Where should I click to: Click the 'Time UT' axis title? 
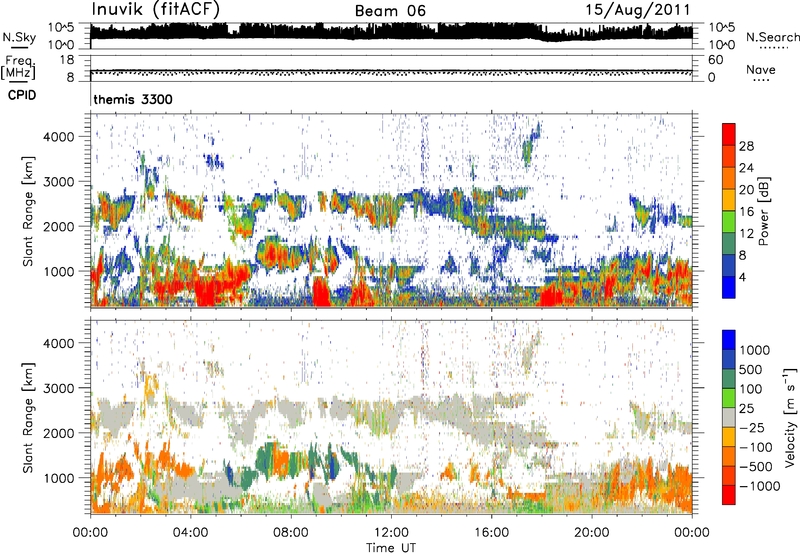391,548
